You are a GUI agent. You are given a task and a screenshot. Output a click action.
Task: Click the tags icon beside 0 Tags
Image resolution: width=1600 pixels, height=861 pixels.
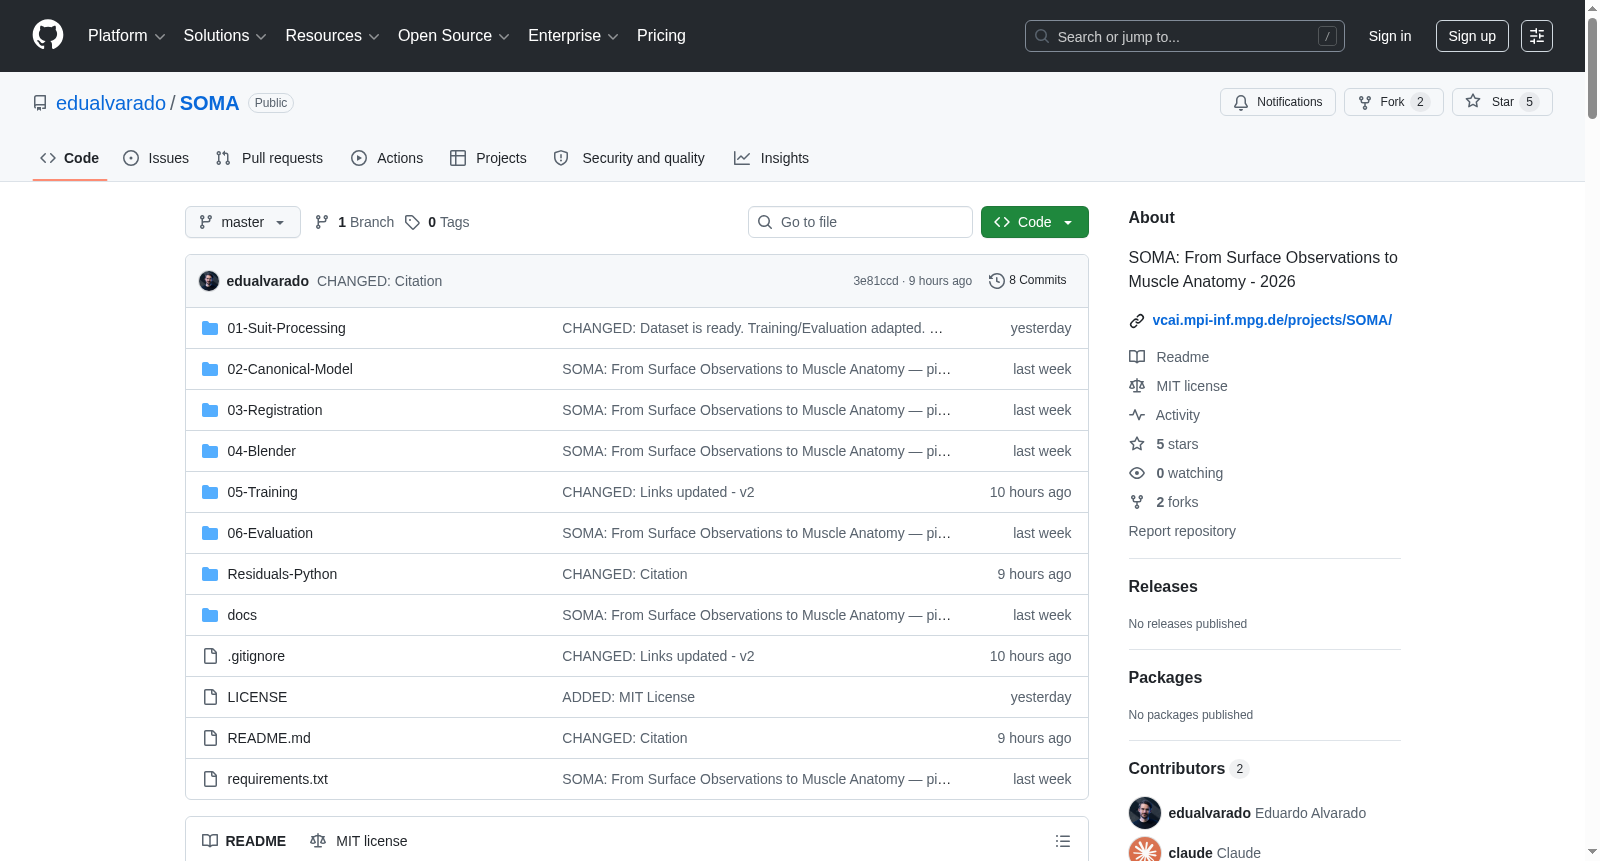pyautogui.click(x=412, y=222)
